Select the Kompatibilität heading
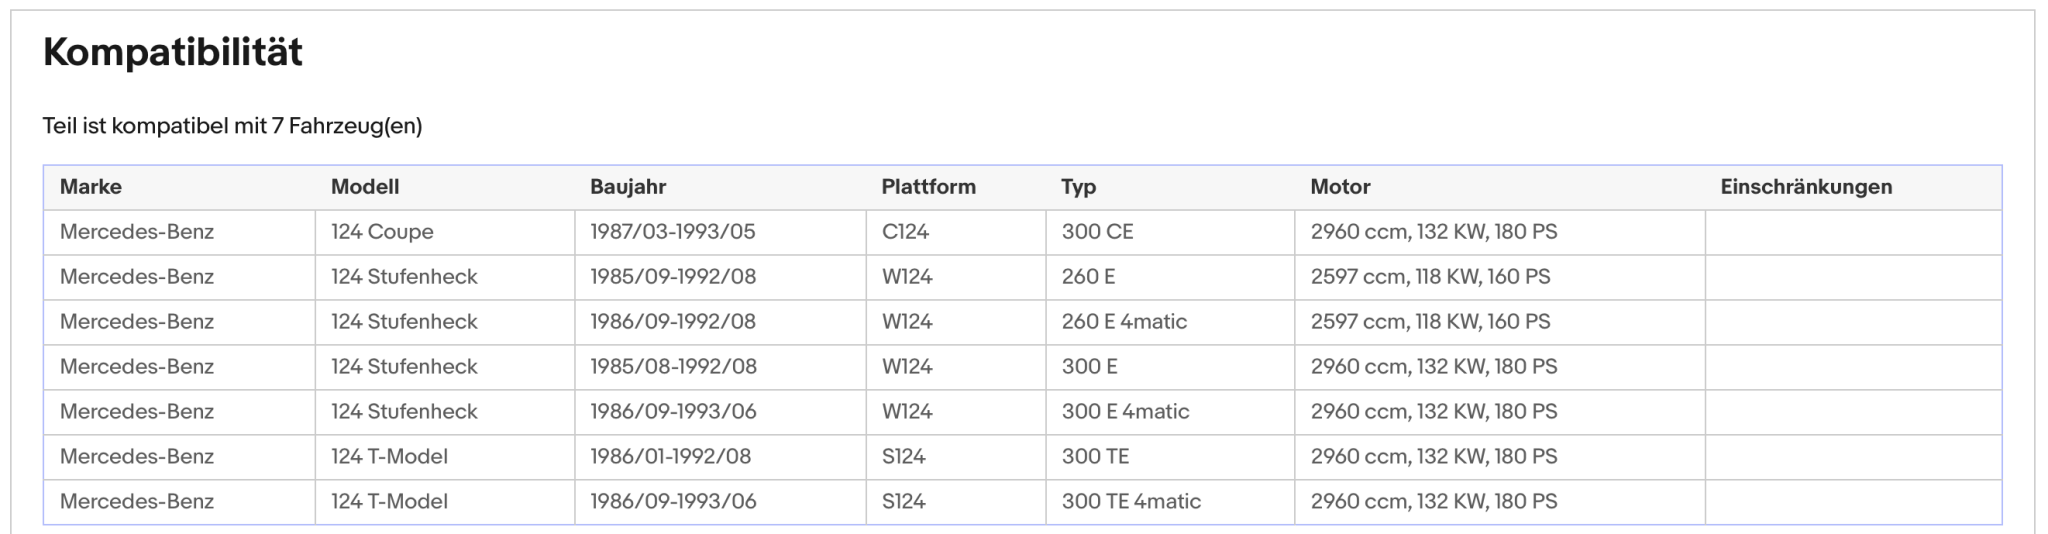Viewport: 2048px width, 534px height. [172, 52]
